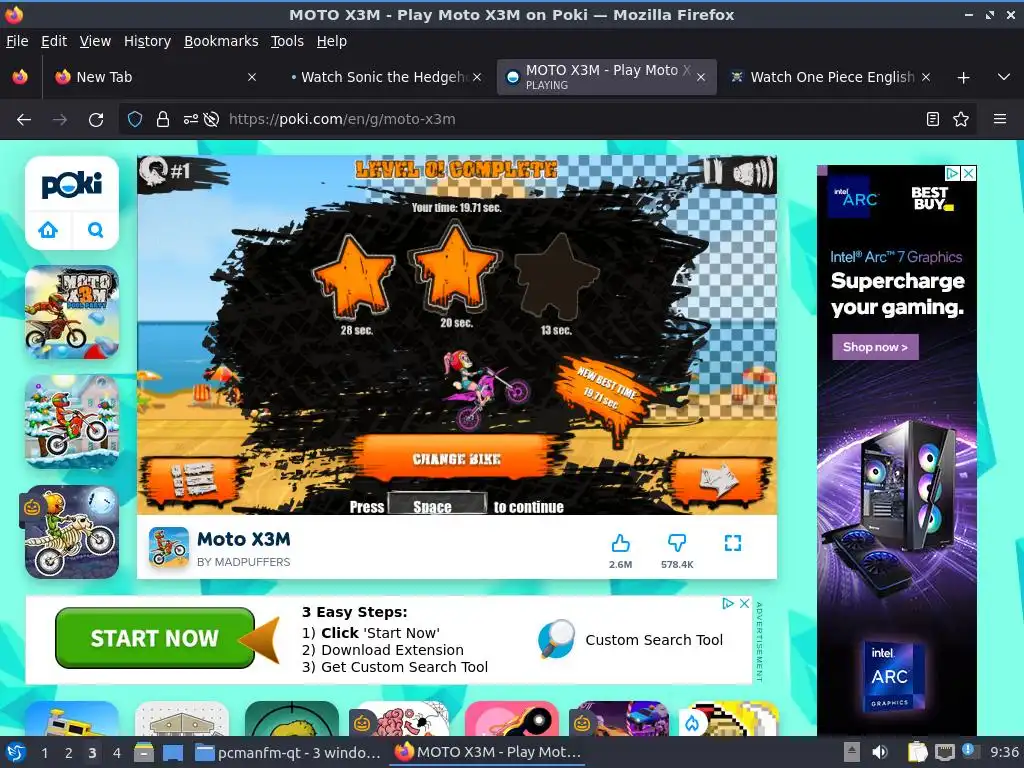Viewport: 1024px width, 768px height.
Task: Switch to virtual desktop 1
Action: (x=44, y=753)
